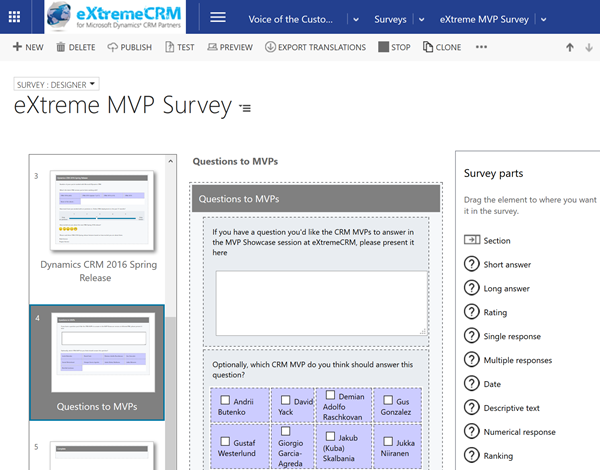Select page 4 Questions to MVPs thumbnail

(x=103, y=352)
